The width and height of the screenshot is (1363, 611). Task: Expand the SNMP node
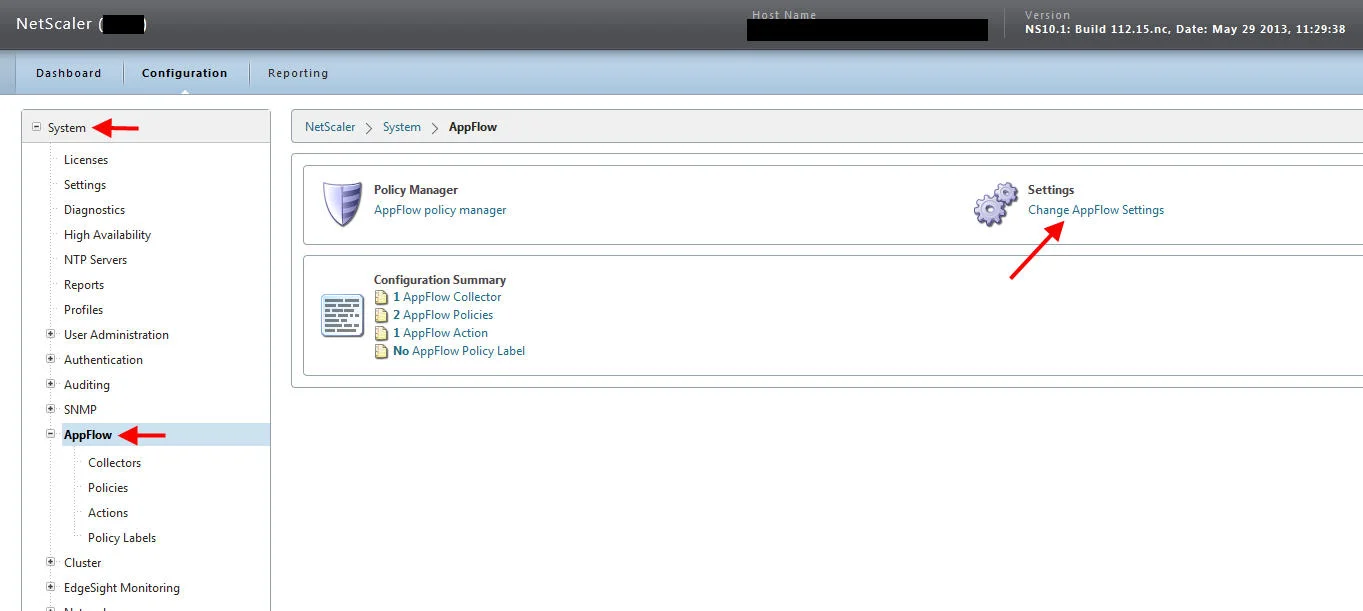(x=51, y=409)
